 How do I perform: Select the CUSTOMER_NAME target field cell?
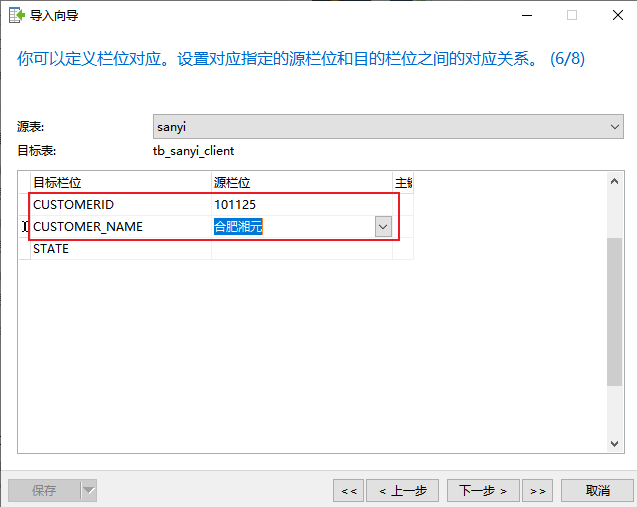click(121, 227)
